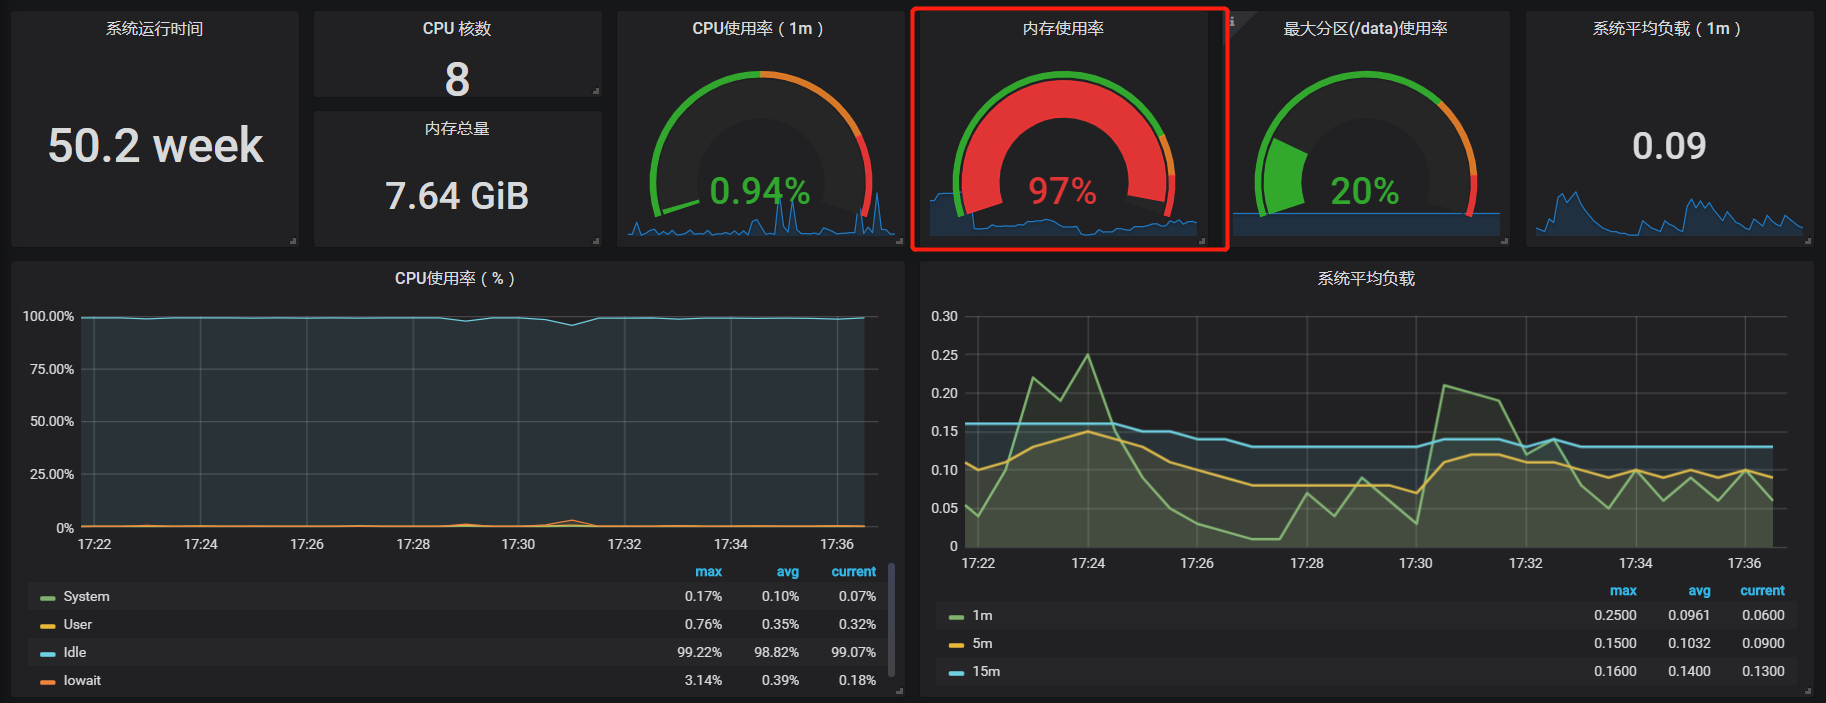This screenshot has width=1826, height=703.
Task: Click the resize handle of the 系统平均负载（1m）panel
Action: tap(1808, 241)
